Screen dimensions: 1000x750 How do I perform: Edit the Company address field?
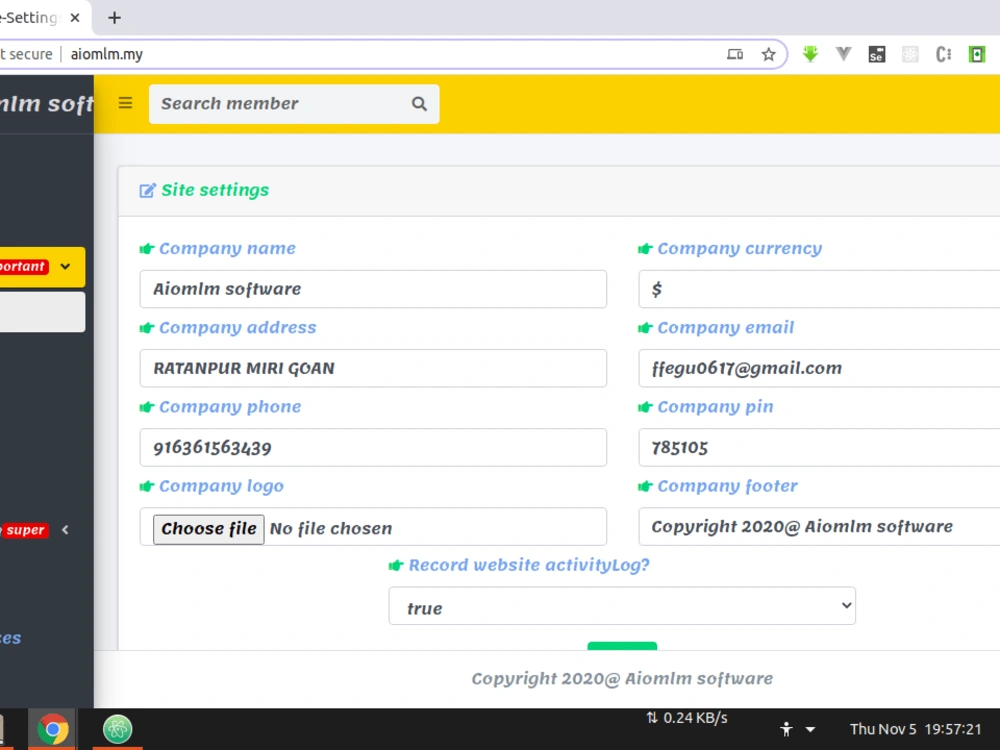coord(373,368)
